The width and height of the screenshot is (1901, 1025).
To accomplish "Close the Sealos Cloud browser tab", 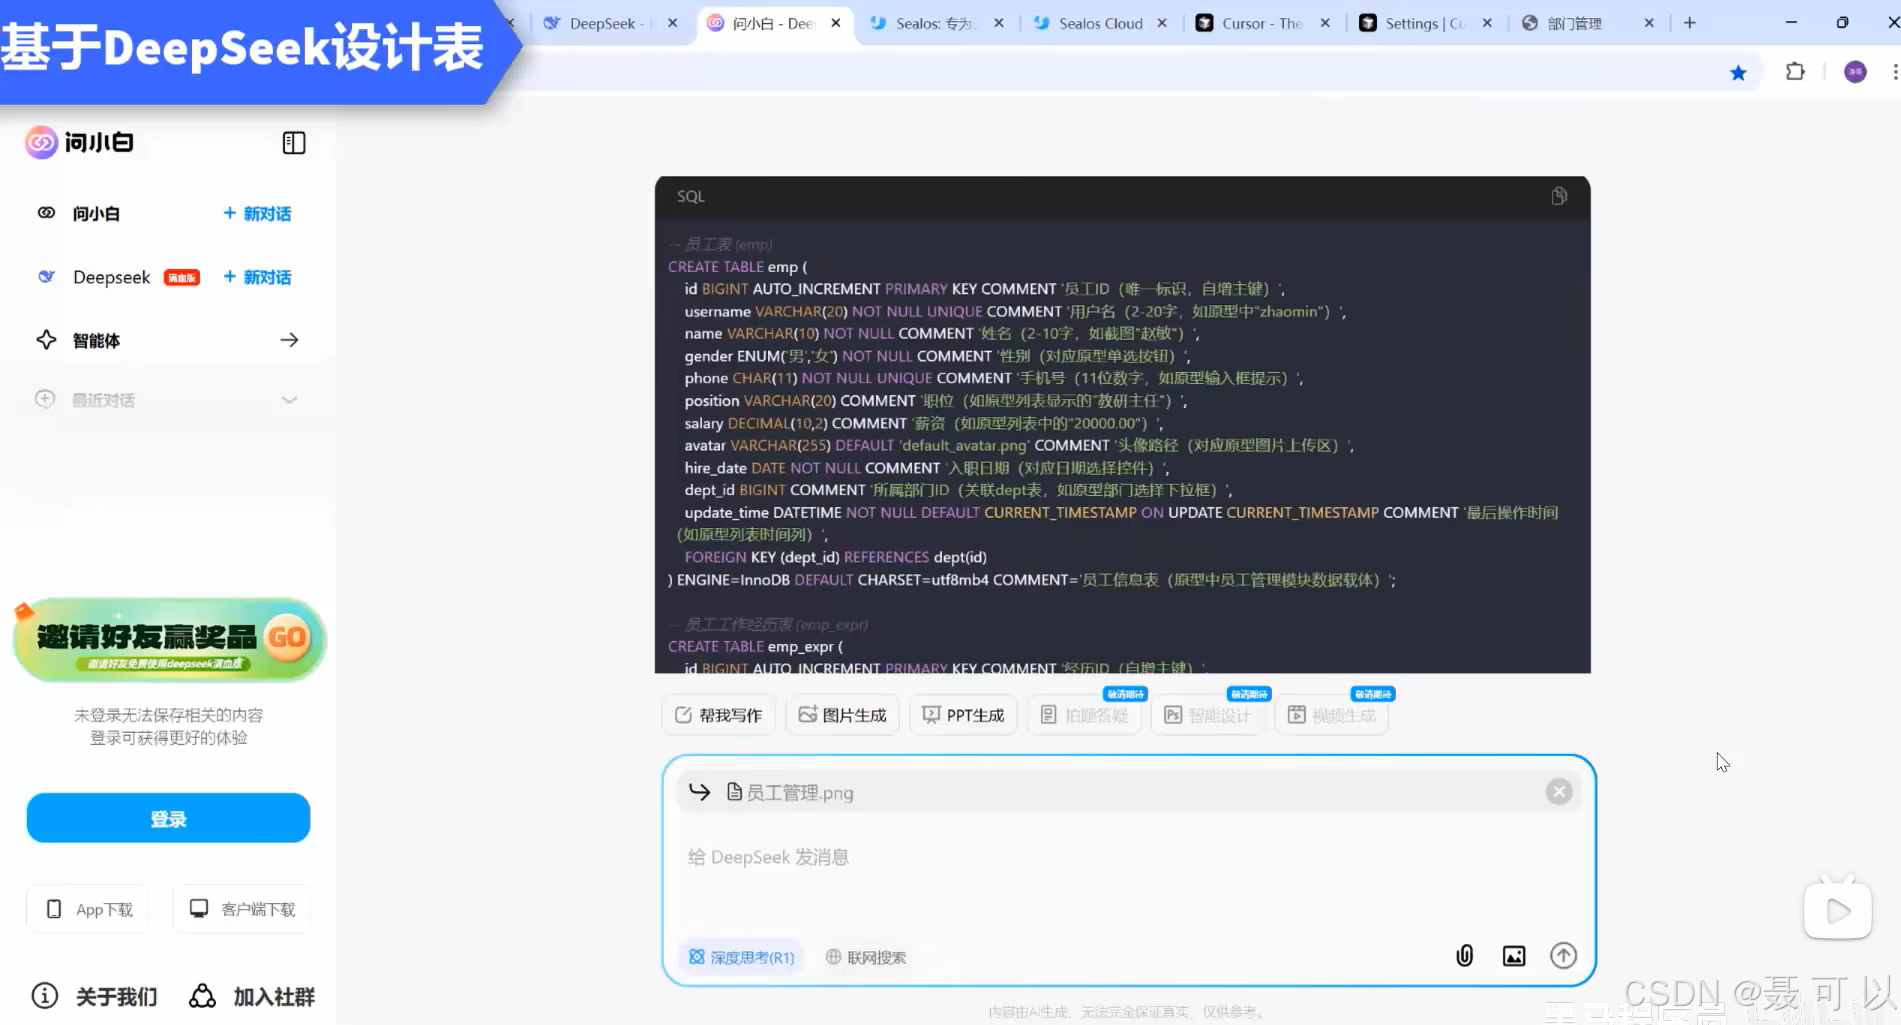I will pyautogui.click(x=1162, y=23).
